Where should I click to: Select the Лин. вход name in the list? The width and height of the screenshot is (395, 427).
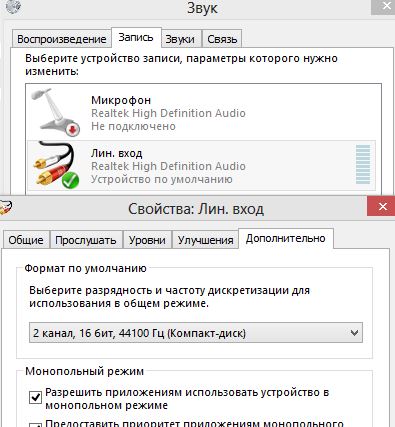point(117,153)
